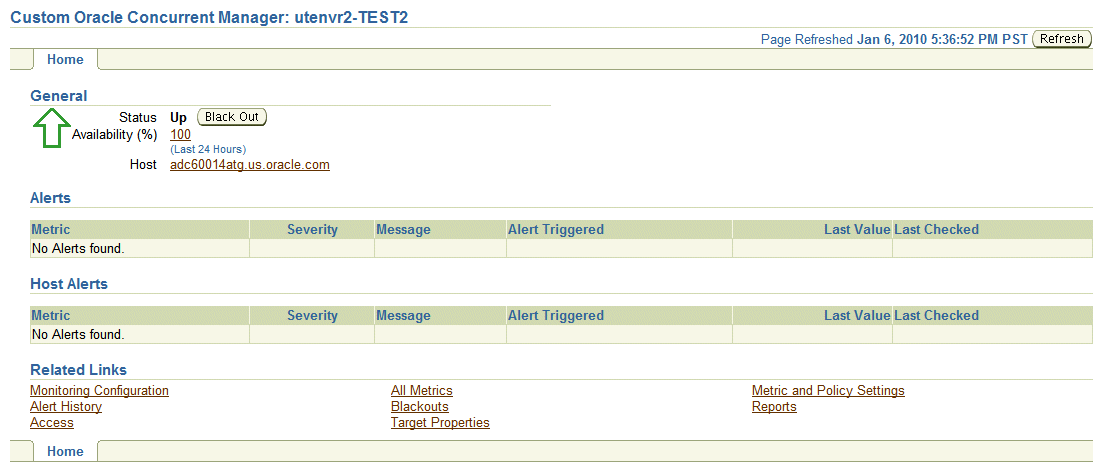Image resolution: width=1101 pixels, height=468 pixels.
Task: Click the Status label
Action: click(138, 118)
